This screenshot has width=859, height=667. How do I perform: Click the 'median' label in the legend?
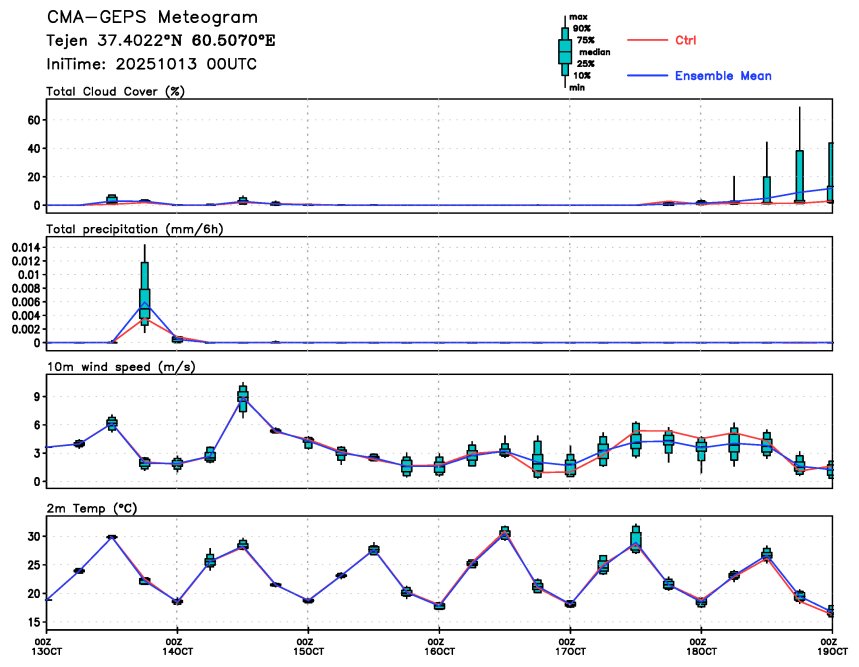(594, 52)
